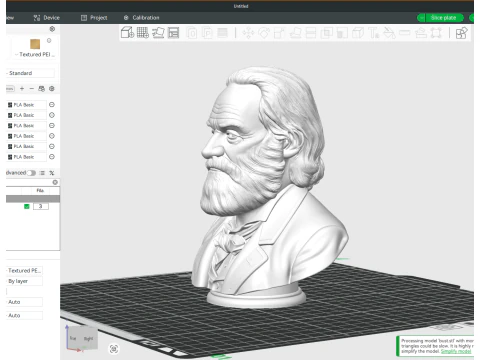Open the Support painting tool

(342, 33)
